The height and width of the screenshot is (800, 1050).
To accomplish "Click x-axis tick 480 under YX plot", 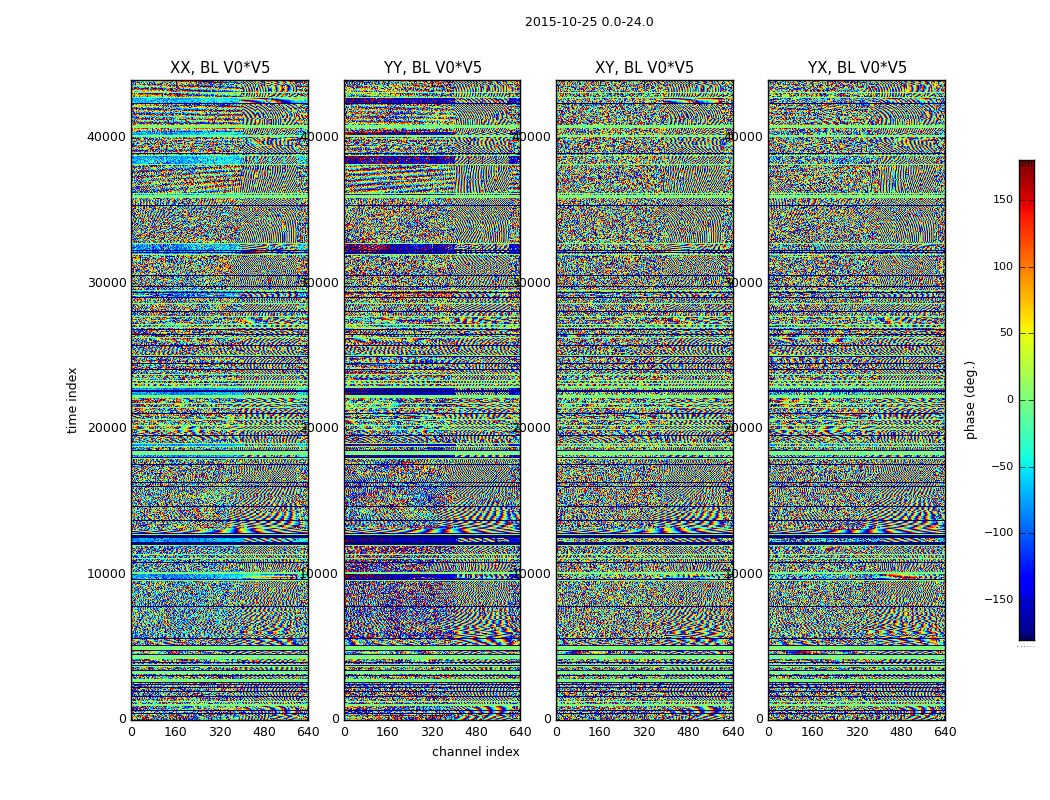I will 901,732.
